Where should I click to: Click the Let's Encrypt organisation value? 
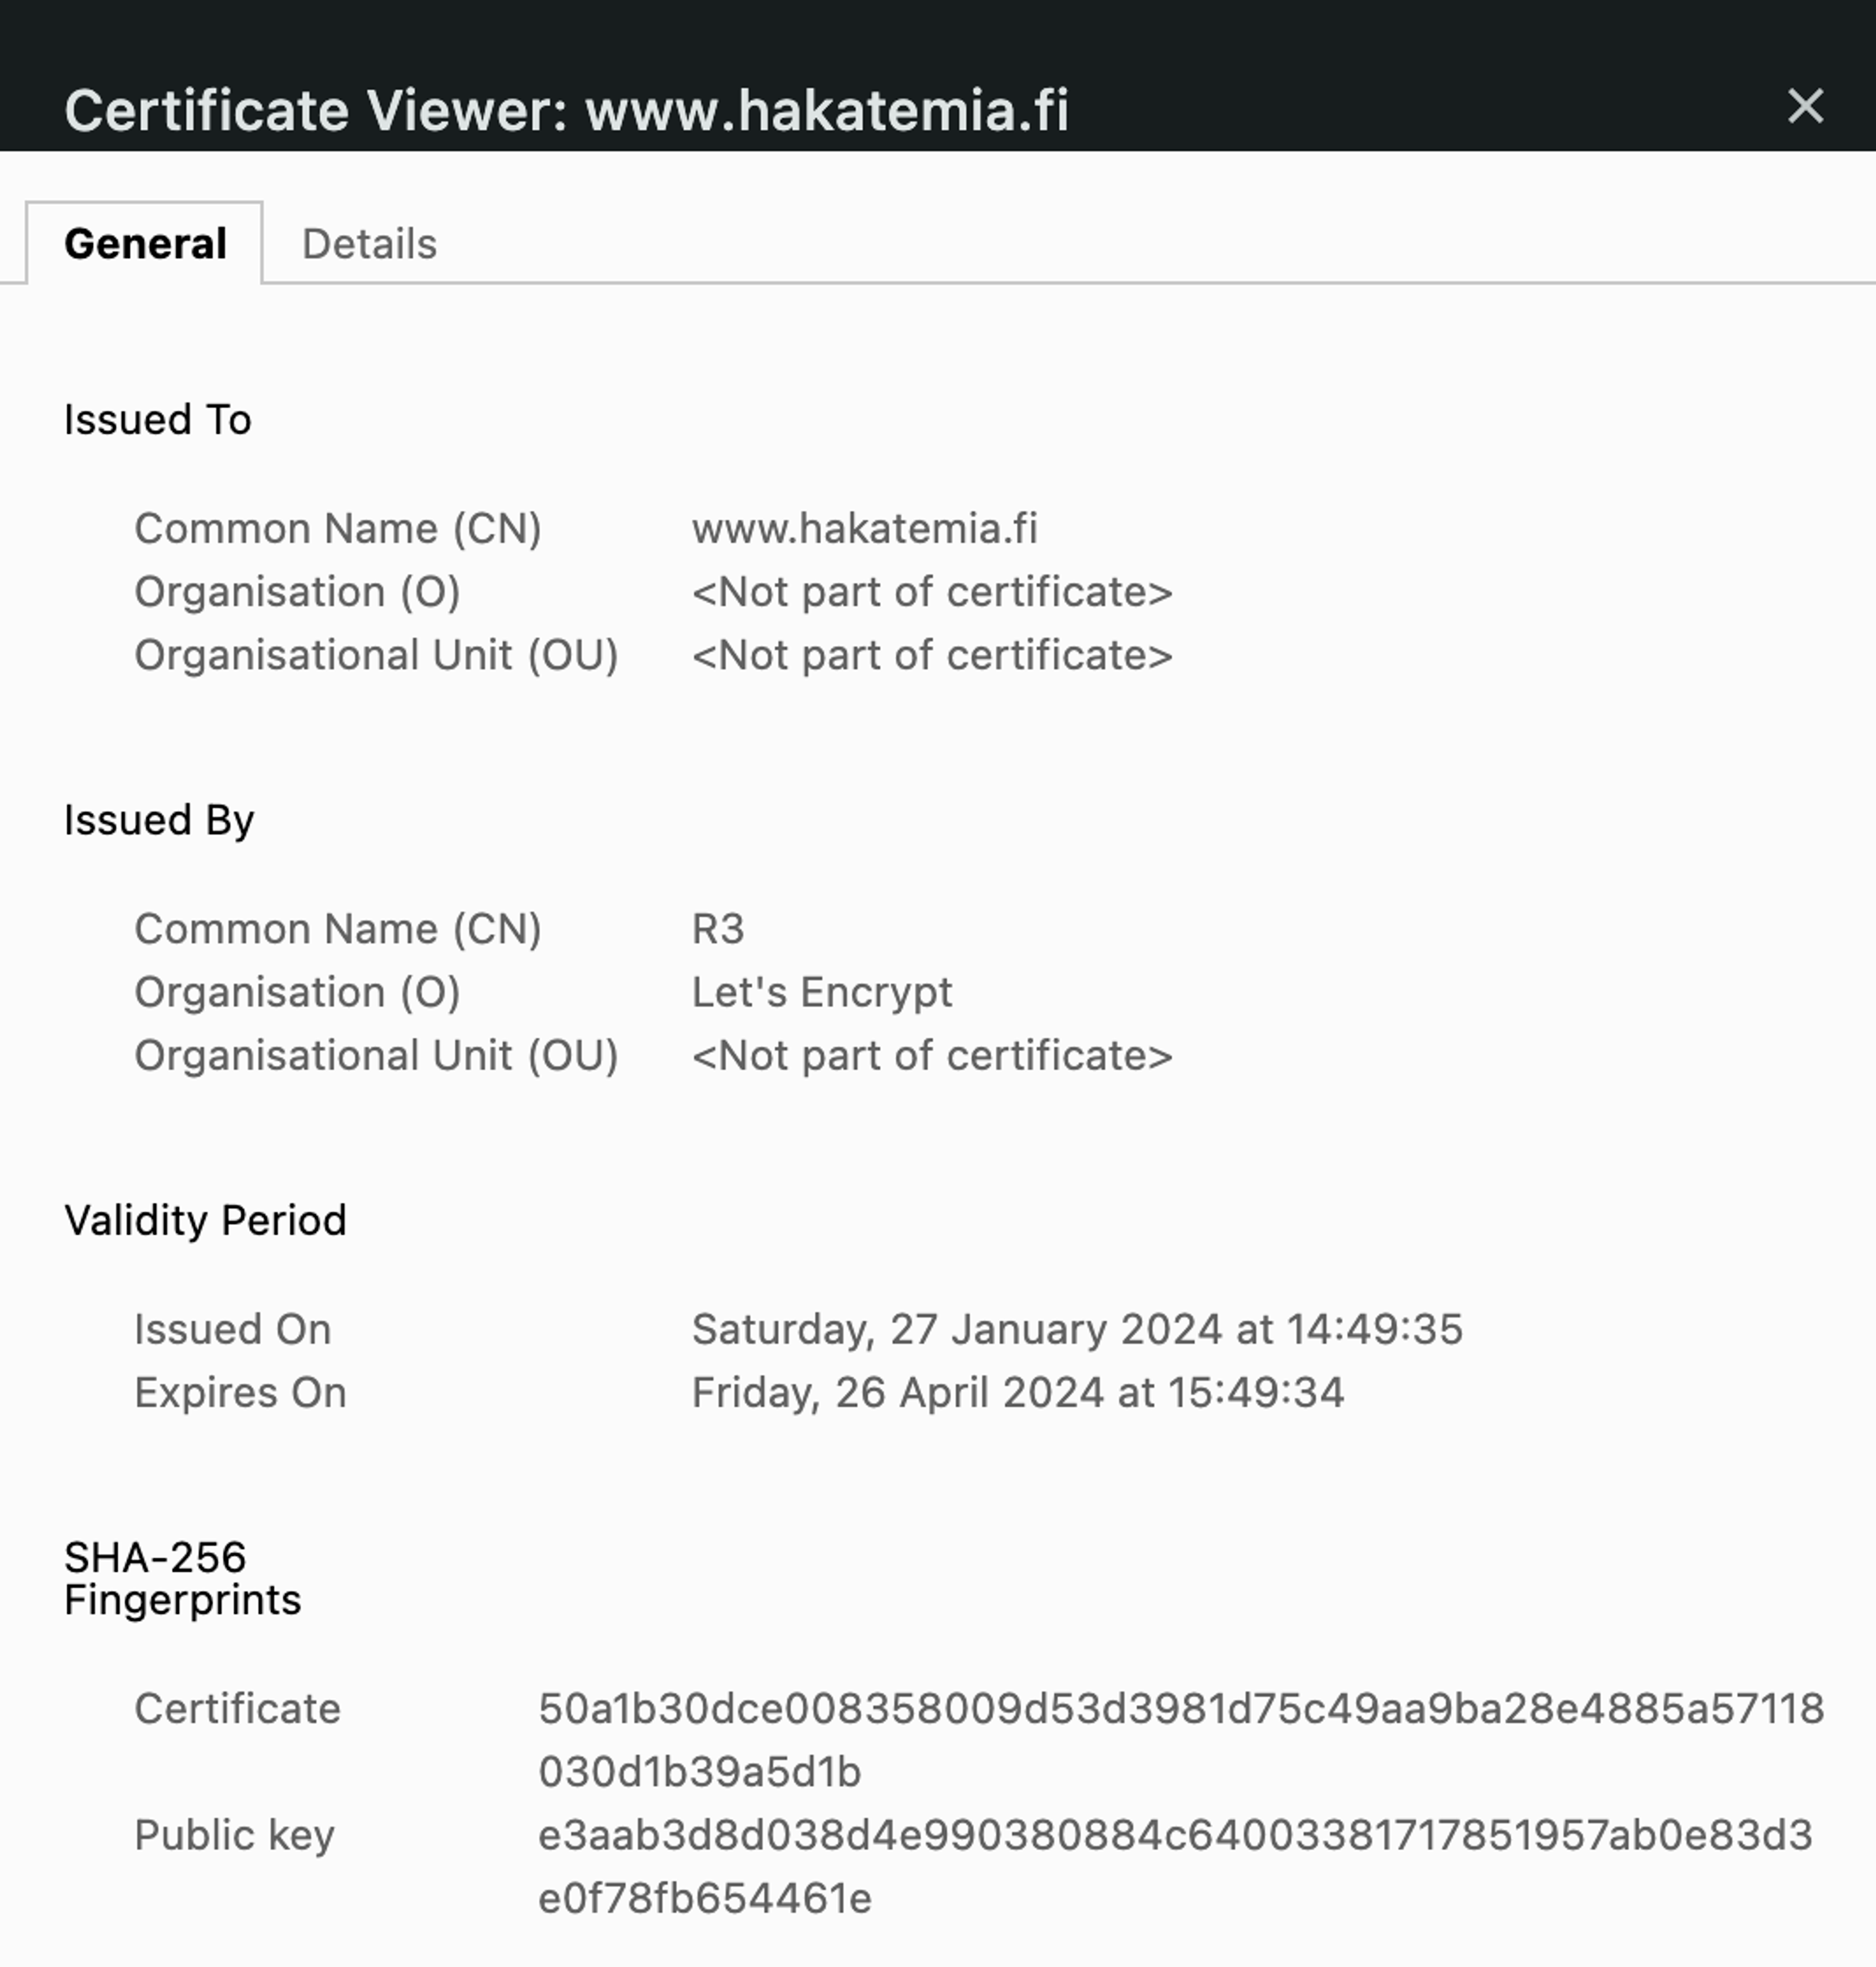(821, 992)
